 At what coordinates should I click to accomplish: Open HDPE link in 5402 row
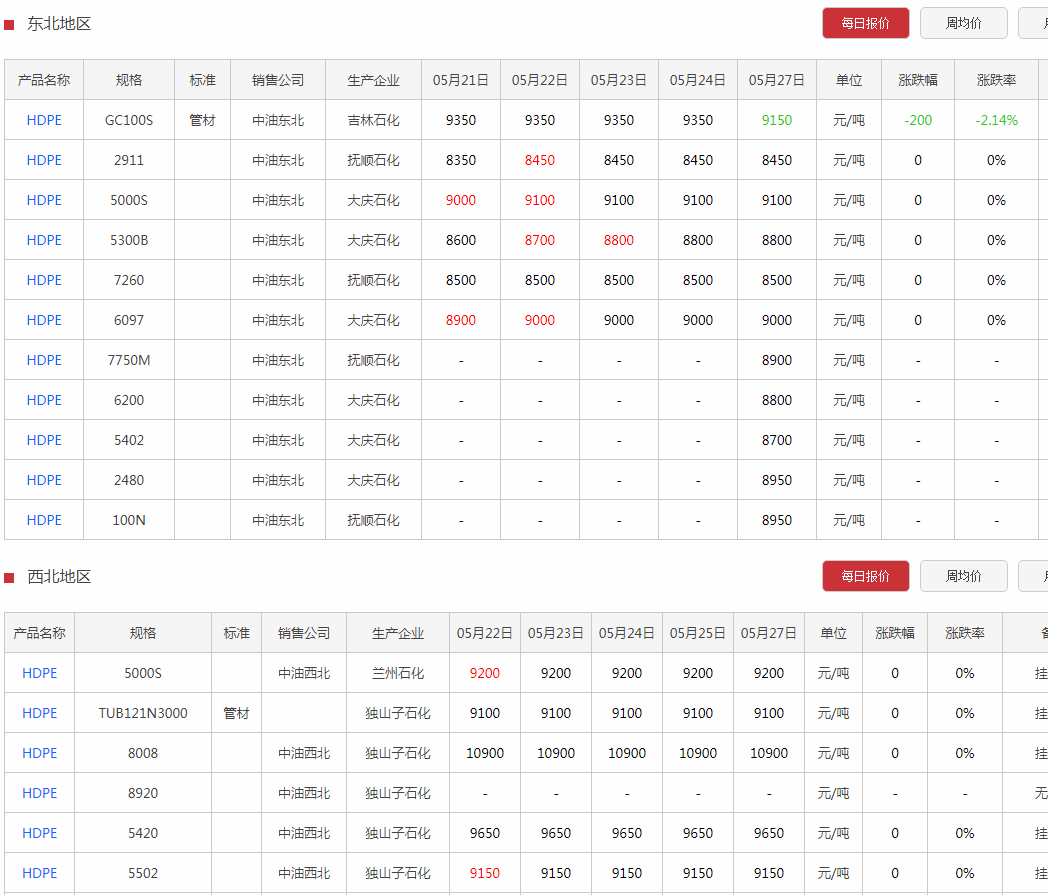tap(44, 440)
